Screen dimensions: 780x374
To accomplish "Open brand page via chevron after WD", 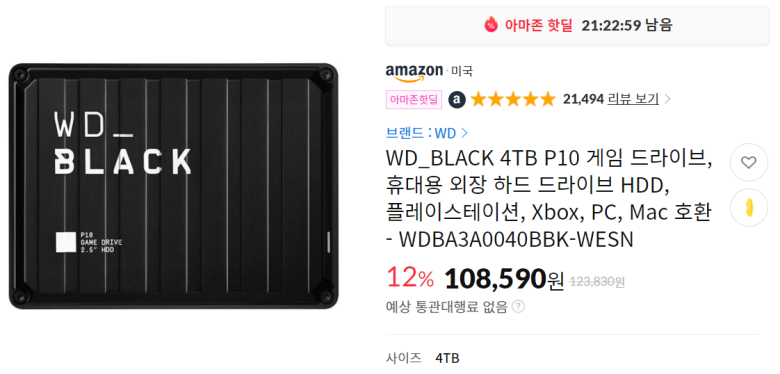I will (465, 133).
